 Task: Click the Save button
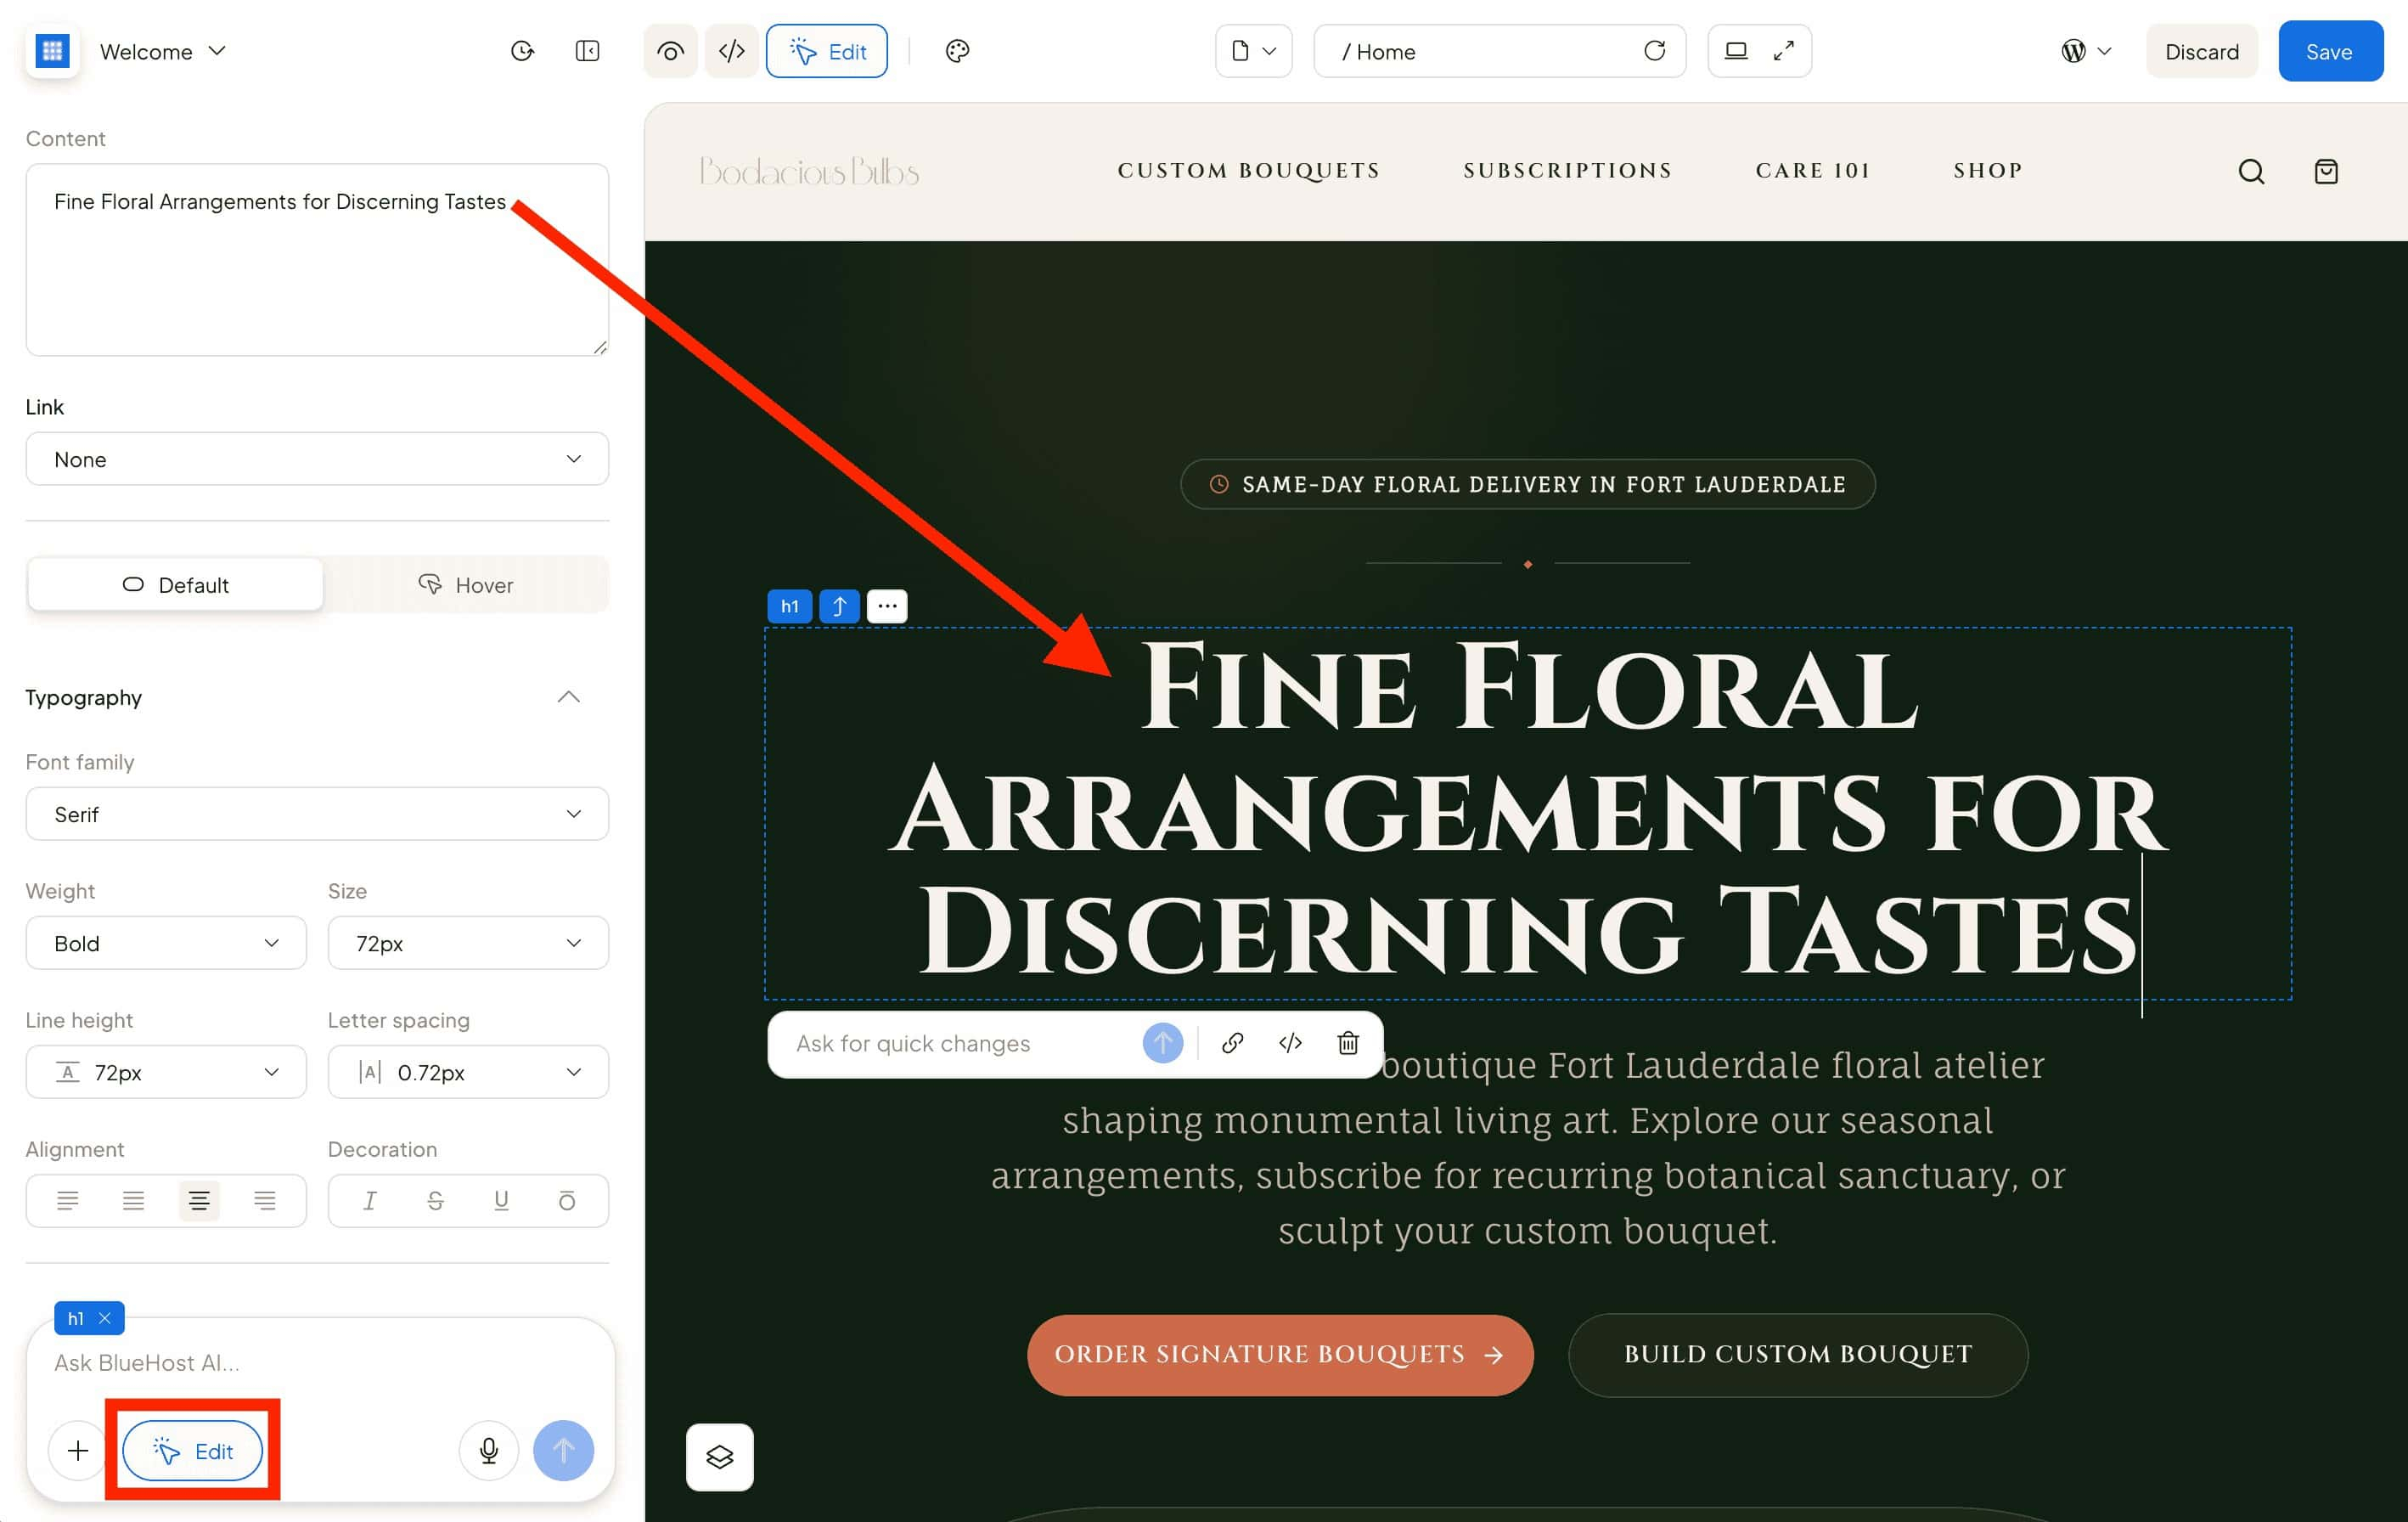pos(2330,51)
